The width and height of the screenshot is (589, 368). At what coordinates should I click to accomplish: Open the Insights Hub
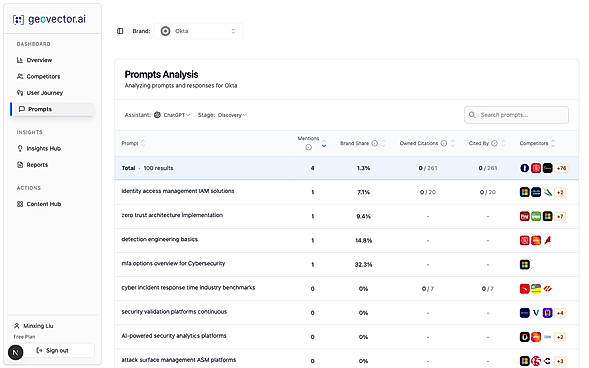(44, 148)
